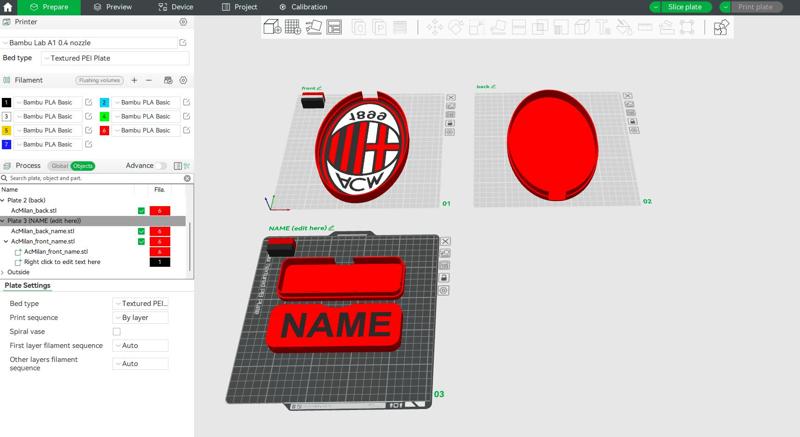Open settings of the NAME plate
This screenshot has width=800, height=437.
pos(444,291)
